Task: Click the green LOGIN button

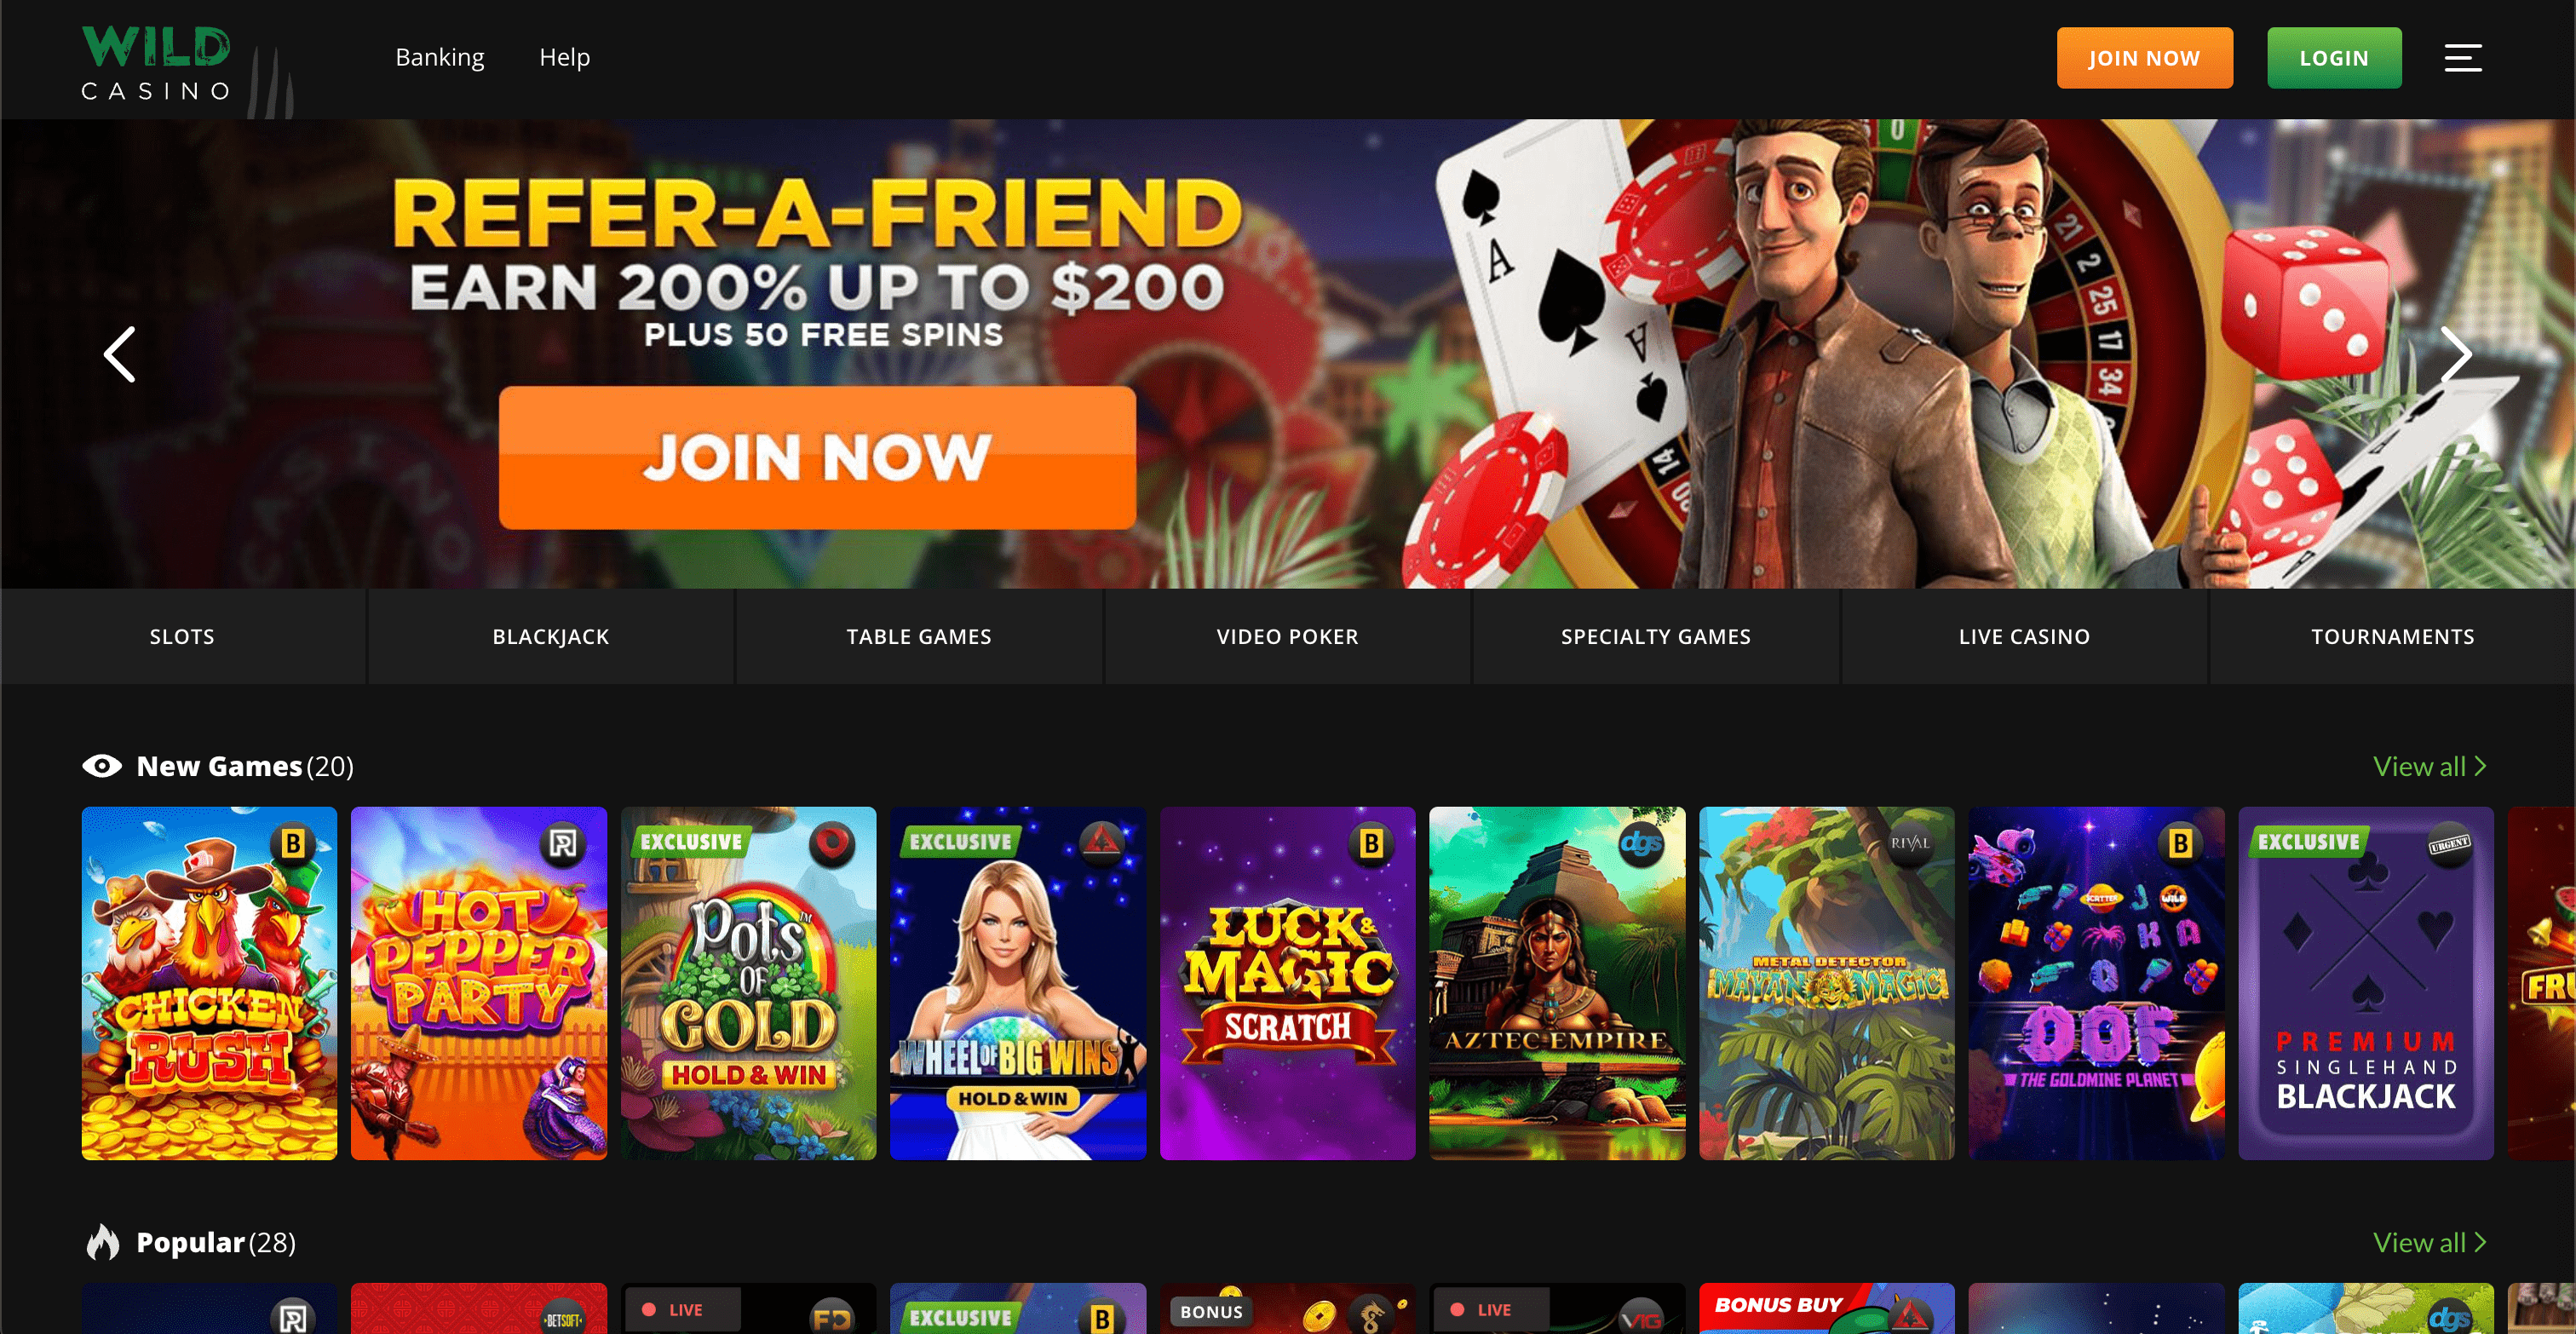Action: click(2334, 58)
